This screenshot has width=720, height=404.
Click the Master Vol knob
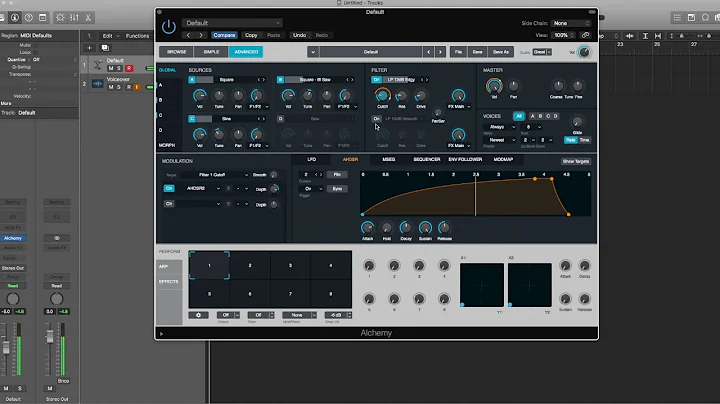point(494,86)
